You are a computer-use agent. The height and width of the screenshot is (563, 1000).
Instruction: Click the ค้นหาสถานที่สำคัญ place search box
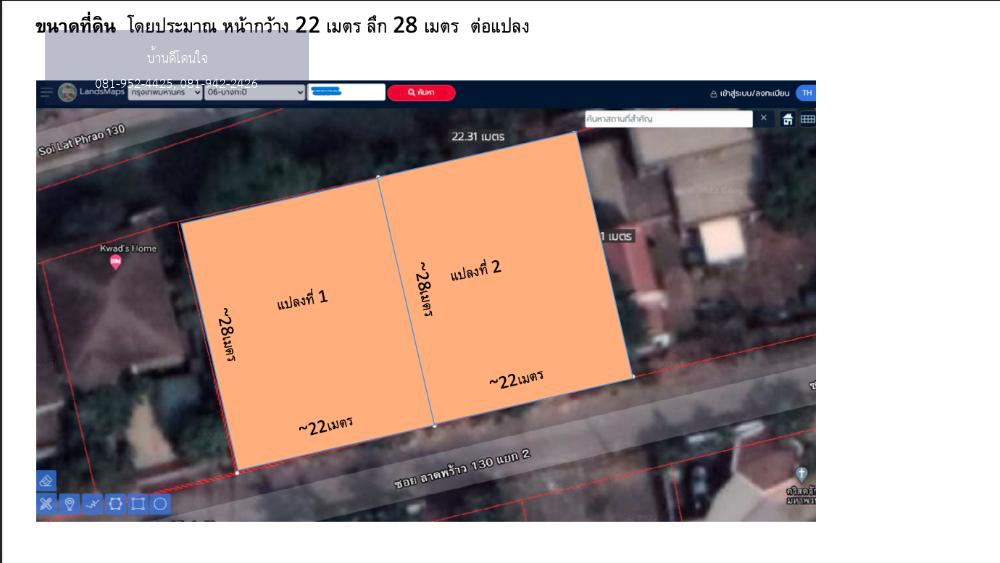point(668,118)
